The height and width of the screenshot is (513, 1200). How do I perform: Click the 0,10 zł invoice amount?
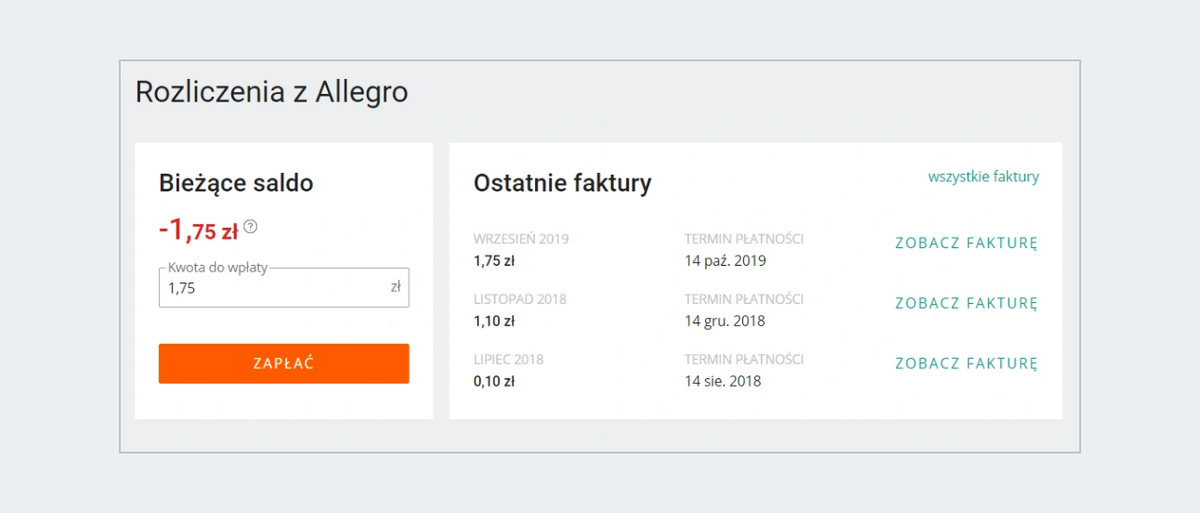[494, 381]
